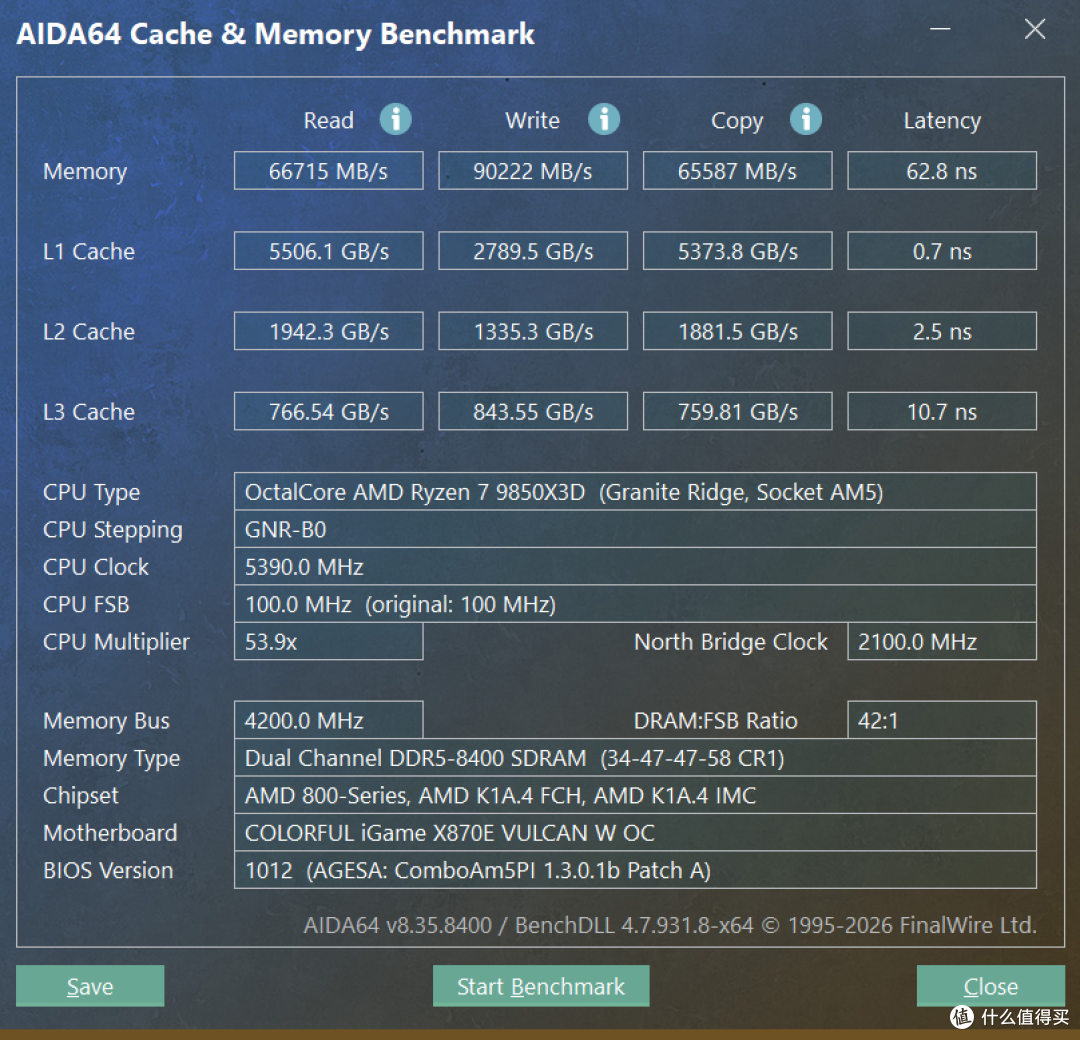Click the Read column header label
This screenshot has width=1080, height=1040.
point(329,121)
